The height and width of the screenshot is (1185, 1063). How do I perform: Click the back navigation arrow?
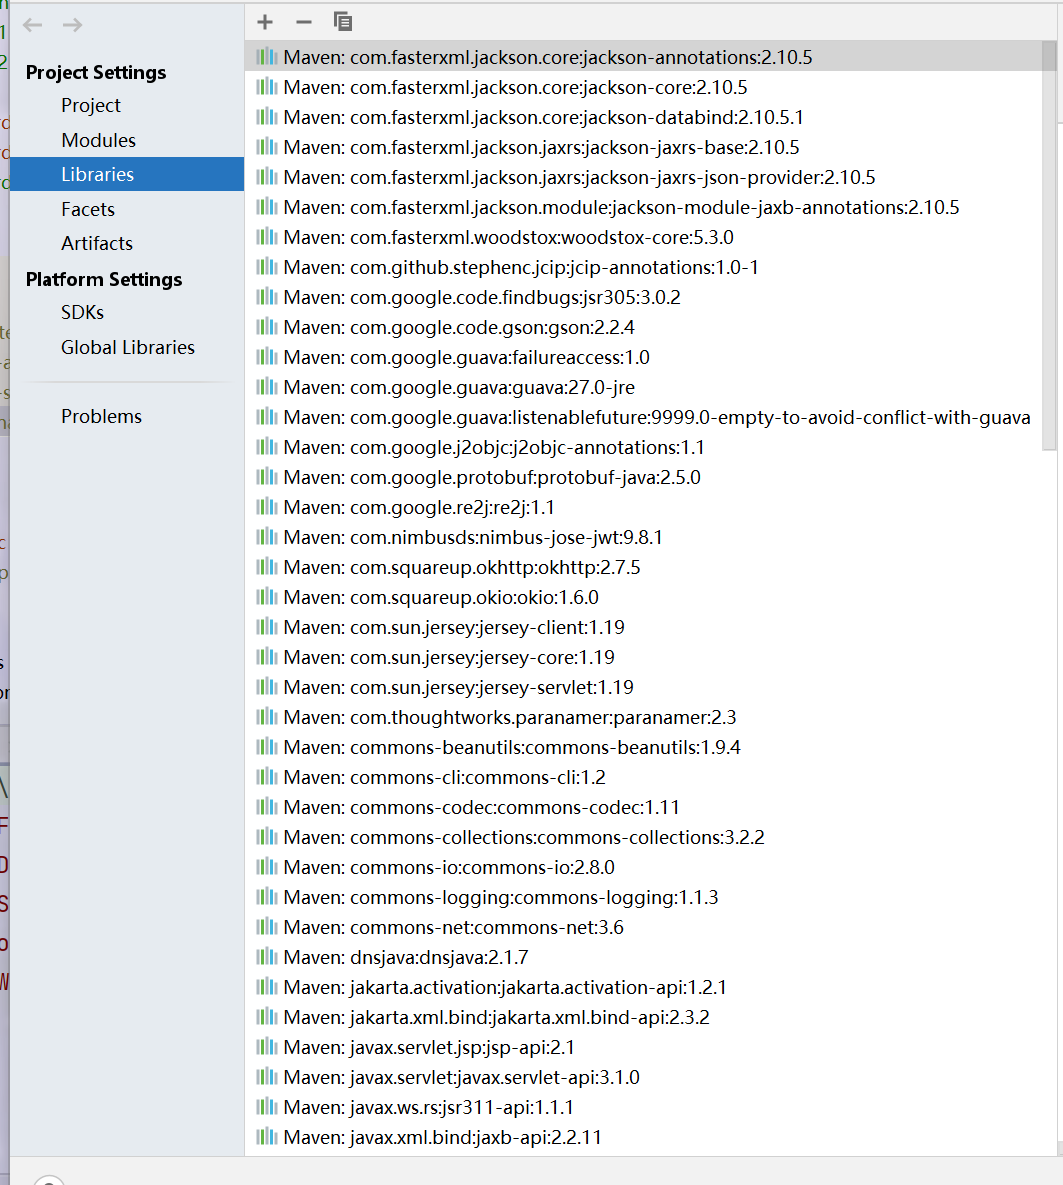point(32,24)
